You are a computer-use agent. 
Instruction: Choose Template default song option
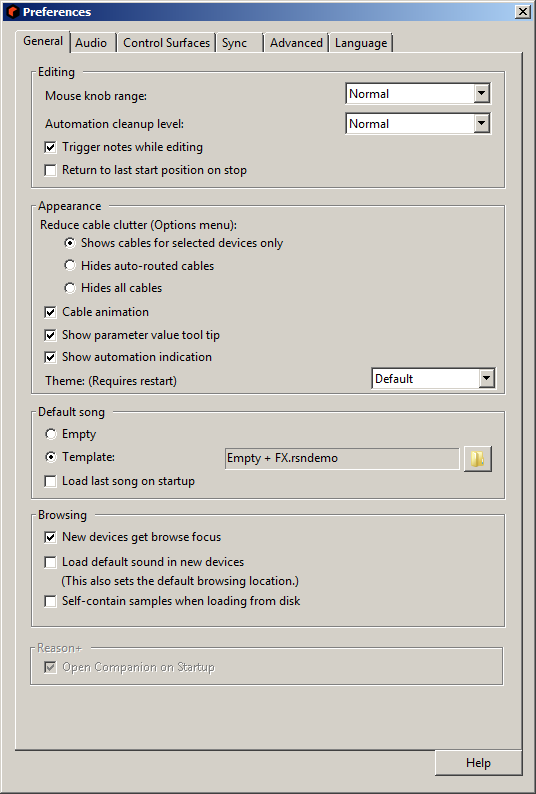click(51, 457)
